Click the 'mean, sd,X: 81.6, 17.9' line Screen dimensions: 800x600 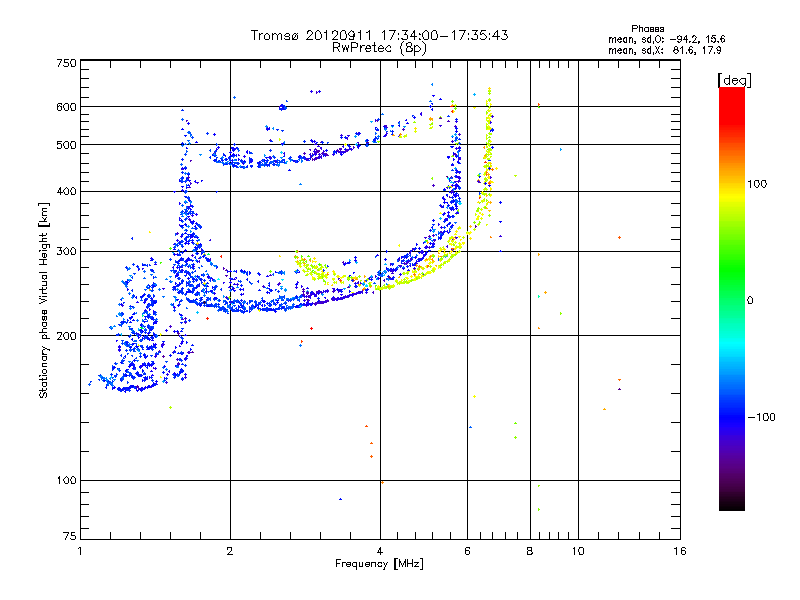coord(664,50)
